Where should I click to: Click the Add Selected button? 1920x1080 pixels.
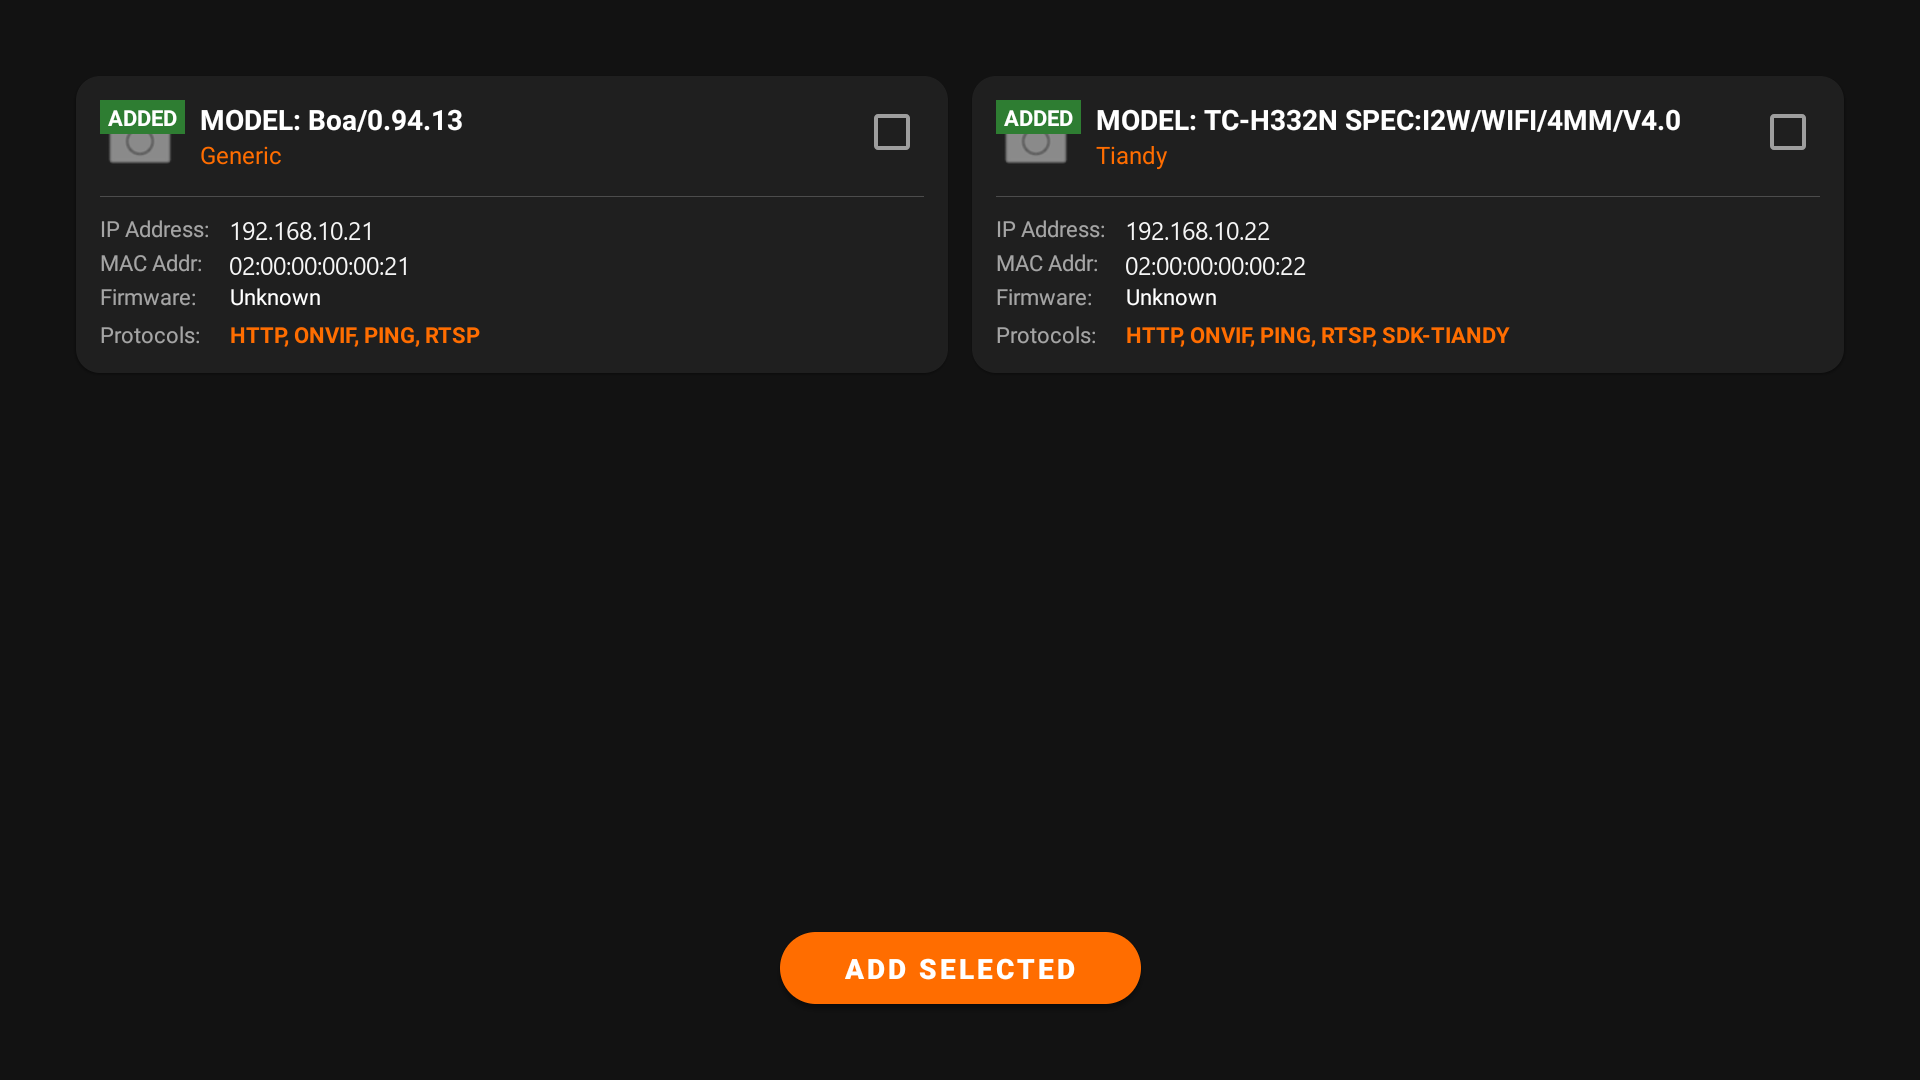coord(960,968)
